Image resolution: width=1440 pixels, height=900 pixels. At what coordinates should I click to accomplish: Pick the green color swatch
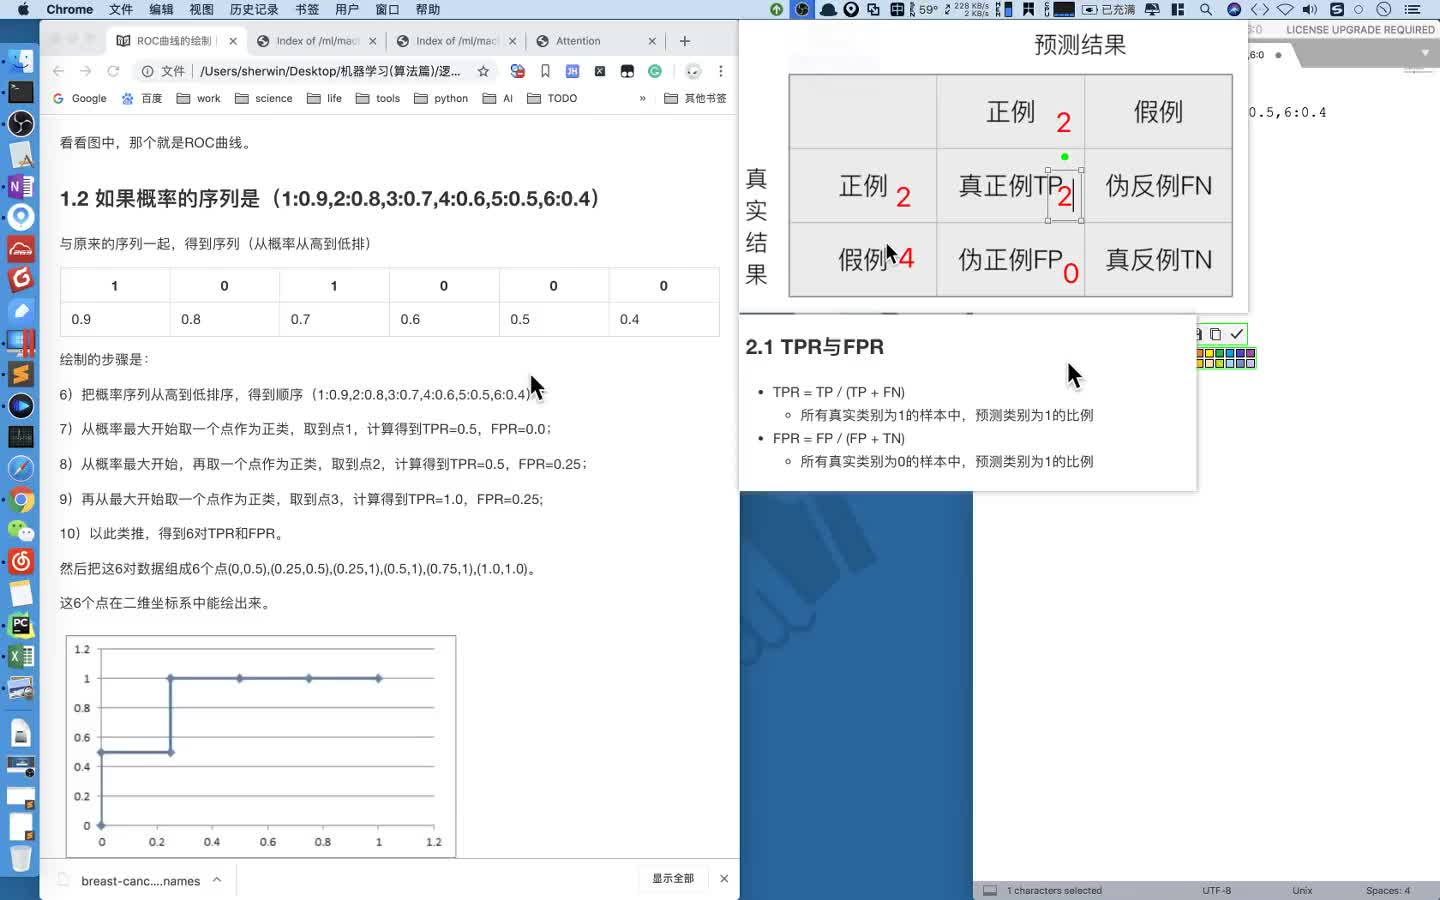click(1219, 353)
